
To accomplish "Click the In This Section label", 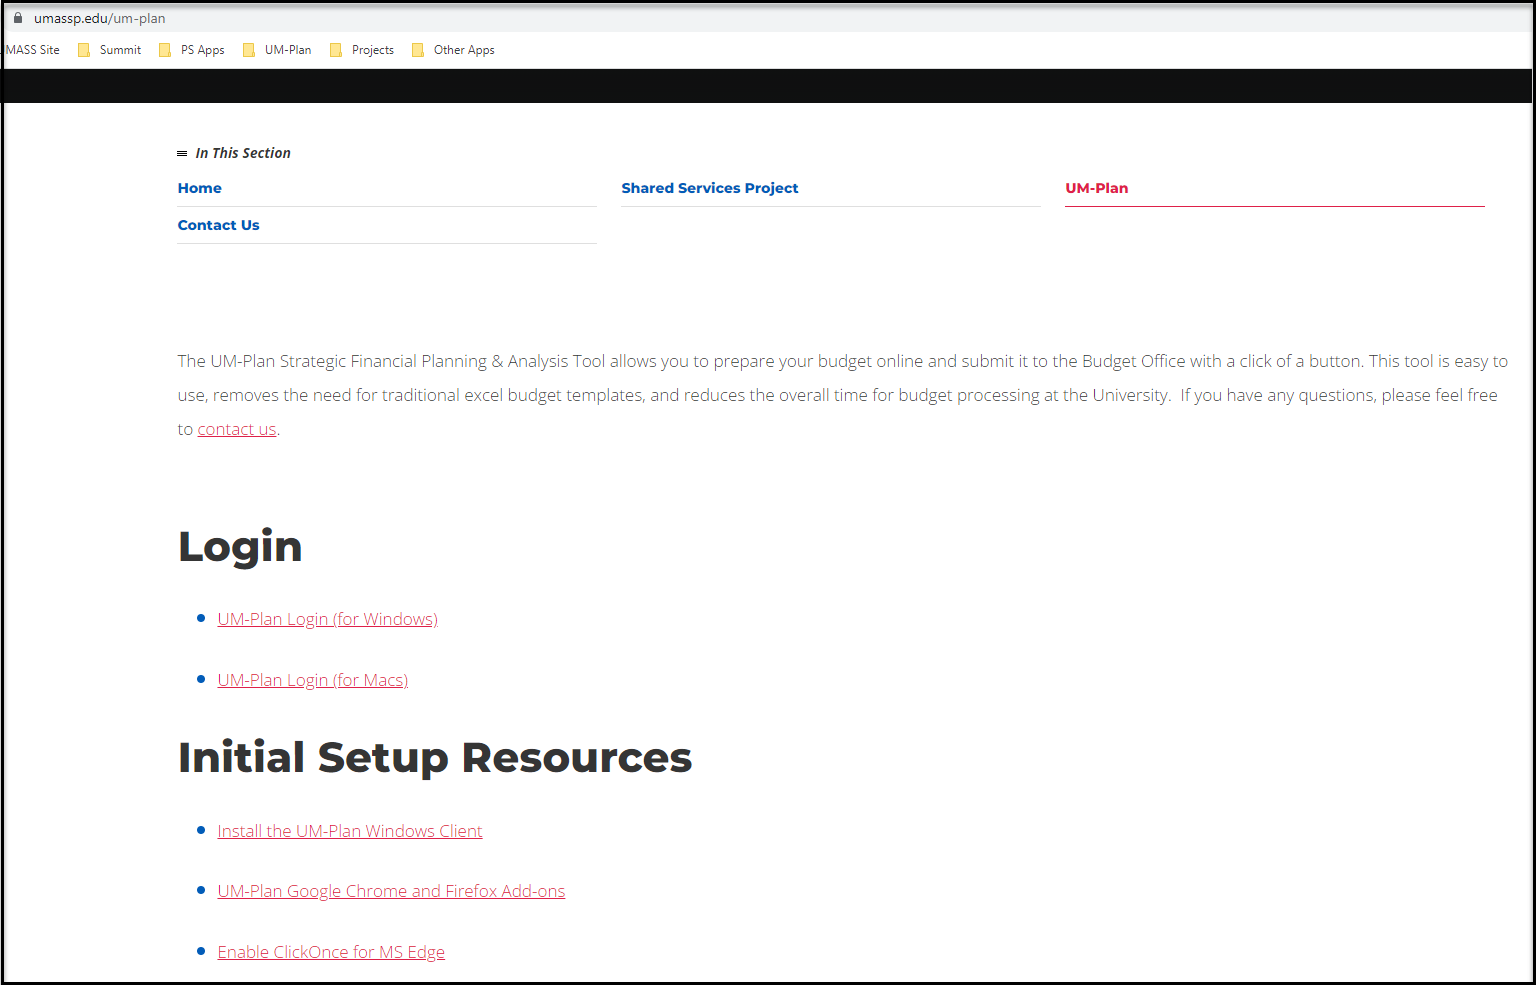I will (x=243, y=153).
